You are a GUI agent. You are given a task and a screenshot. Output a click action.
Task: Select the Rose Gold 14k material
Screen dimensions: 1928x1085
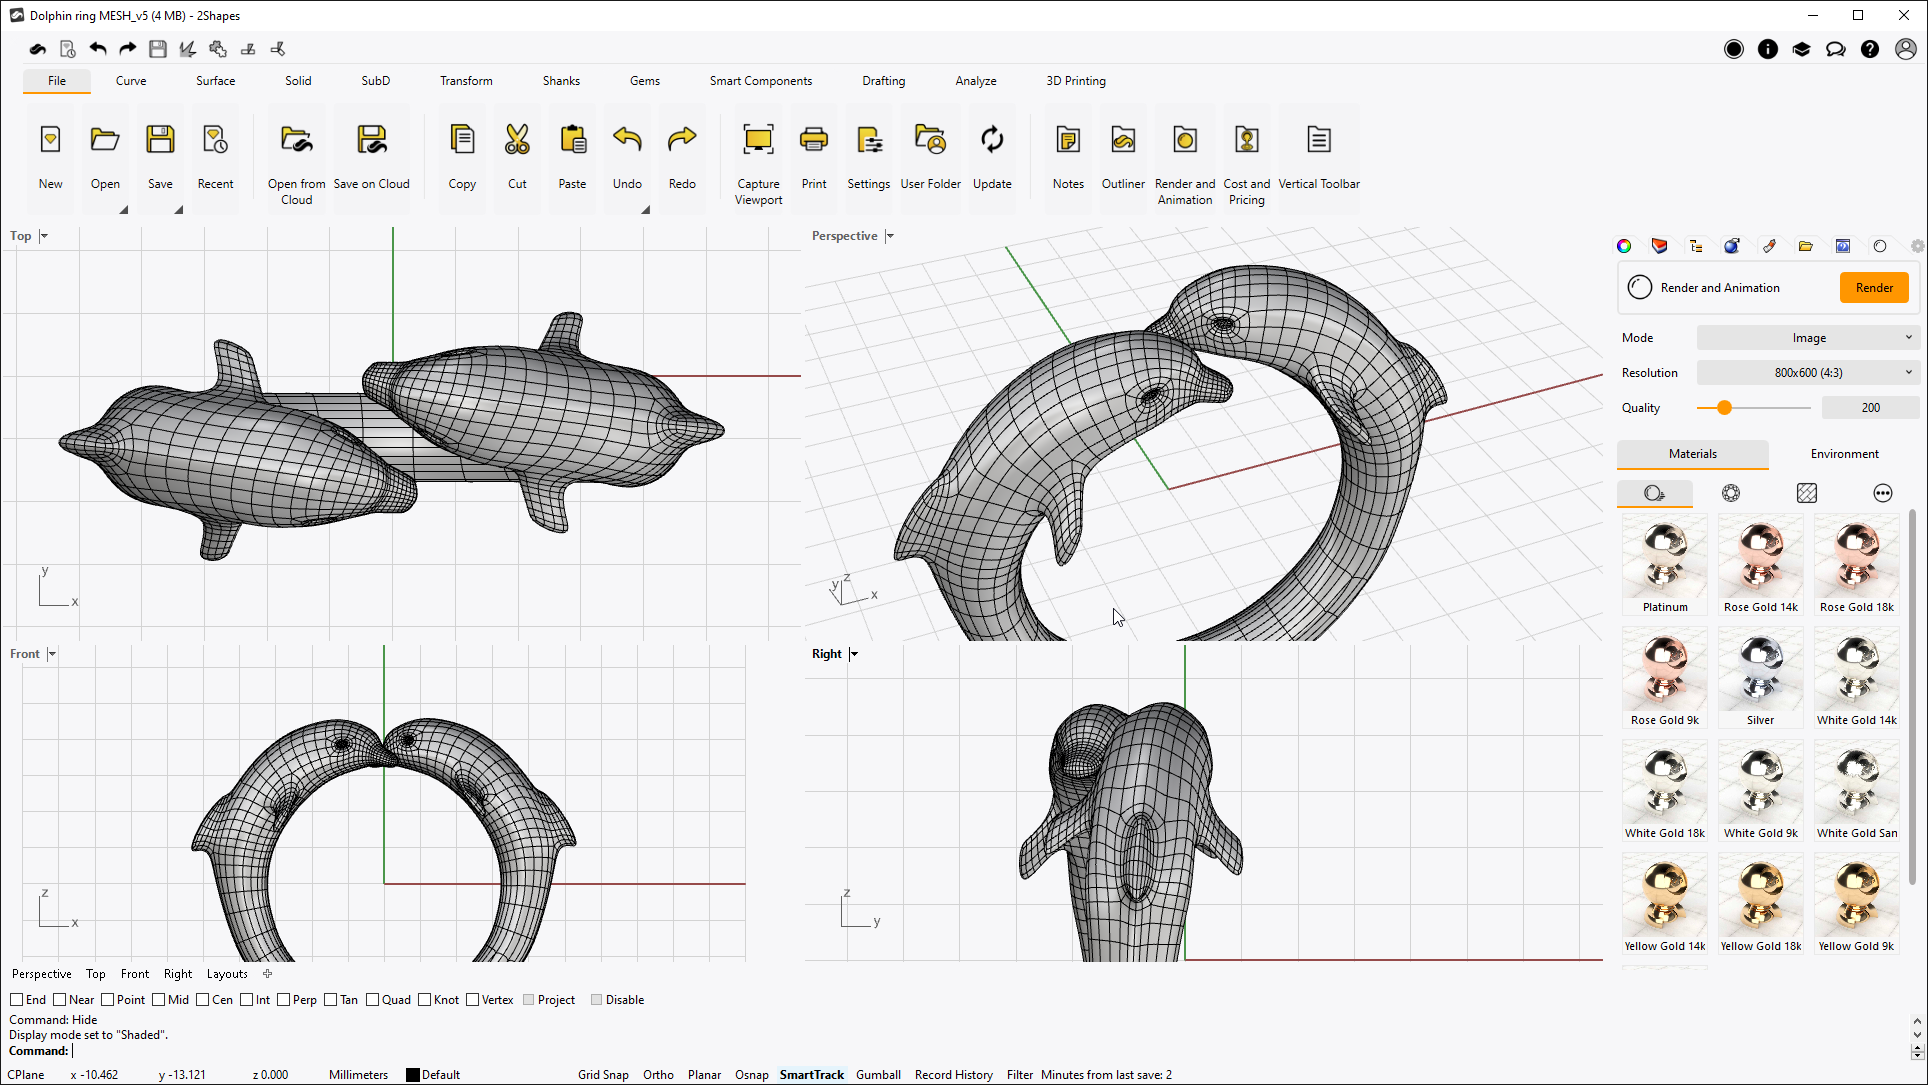click(1761, 566)
